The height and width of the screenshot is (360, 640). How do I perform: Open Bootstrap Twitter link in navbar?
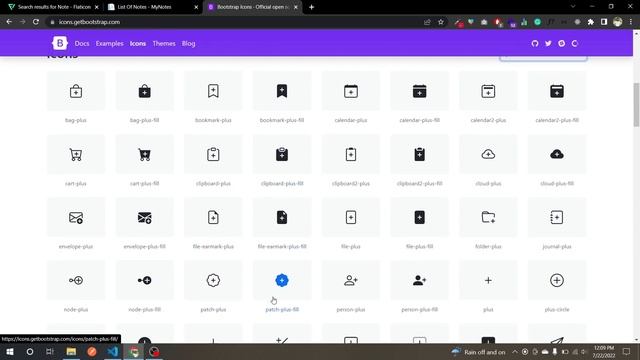(548, 43)
